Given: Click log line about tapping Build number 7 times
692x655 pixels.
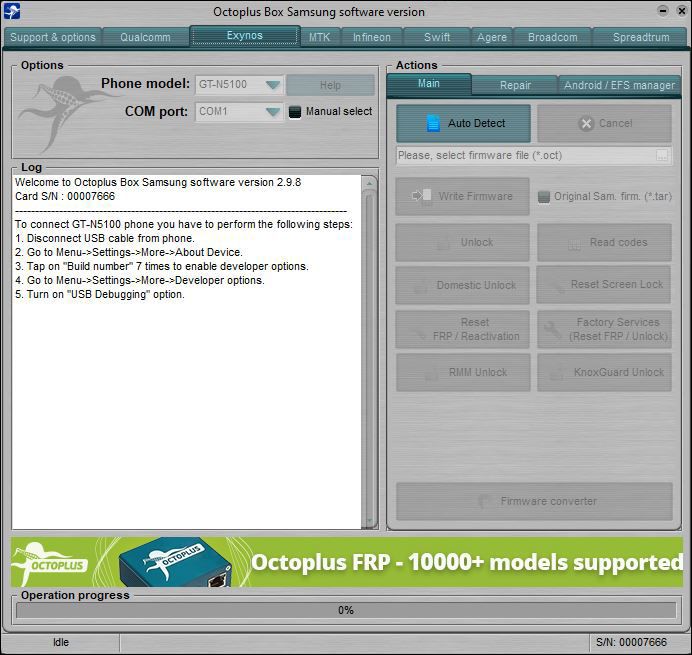Looking at the screenshot, I should point(162,267).
